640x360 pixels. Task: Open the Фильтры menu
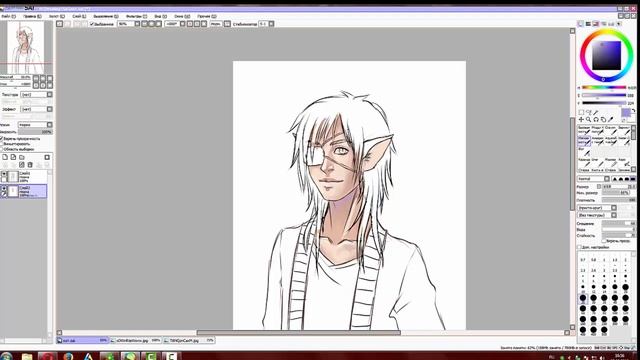click(136, 16)
